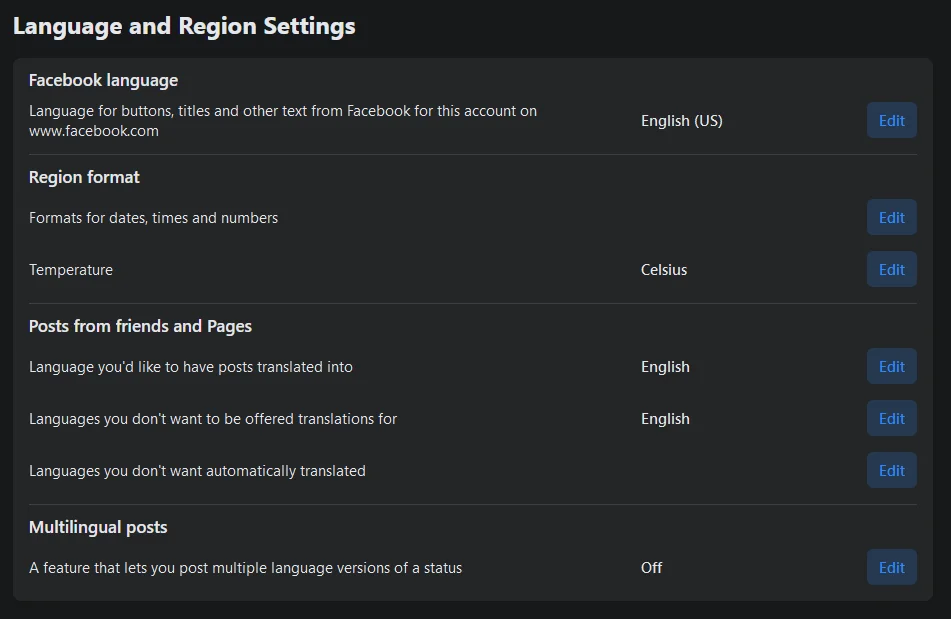Click the Temperature row label
Screen dimensions: 951x619
point(71,270)
